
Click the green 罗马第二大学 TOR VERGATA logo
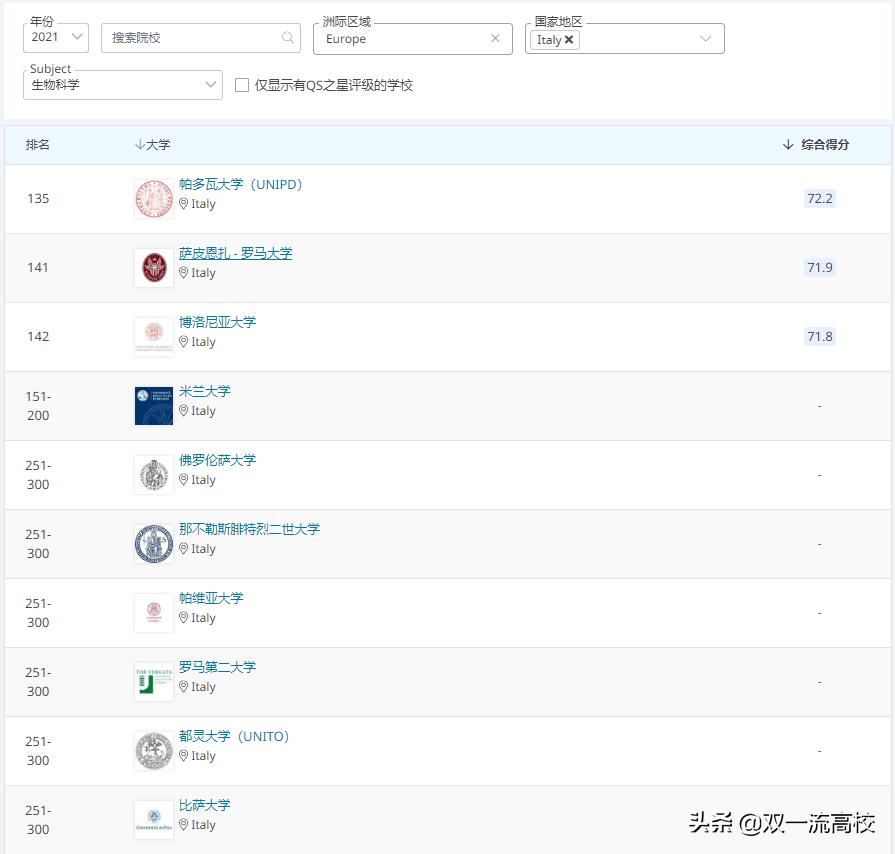pos(153,681)
